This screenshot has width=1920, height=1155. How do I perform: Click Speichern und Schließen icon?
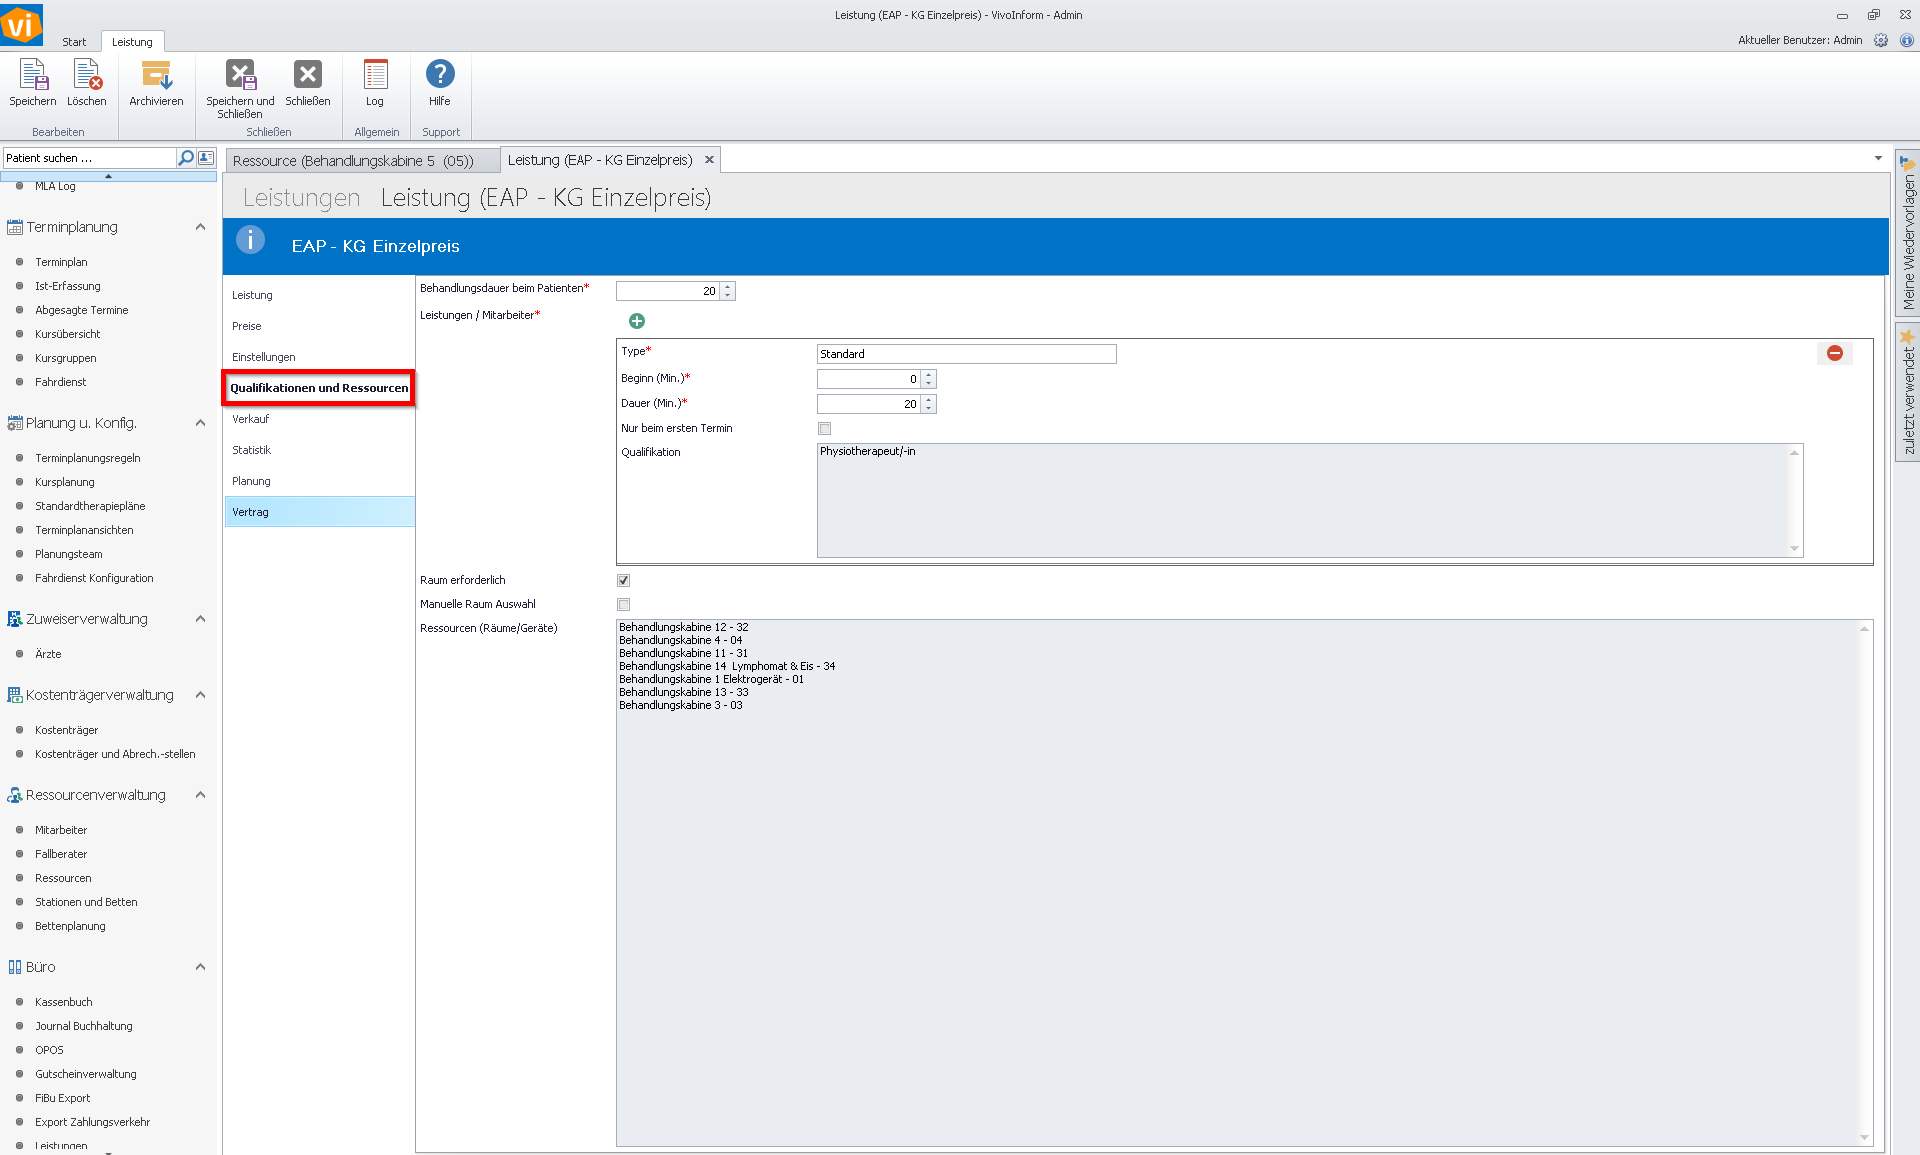pos(240,76)
